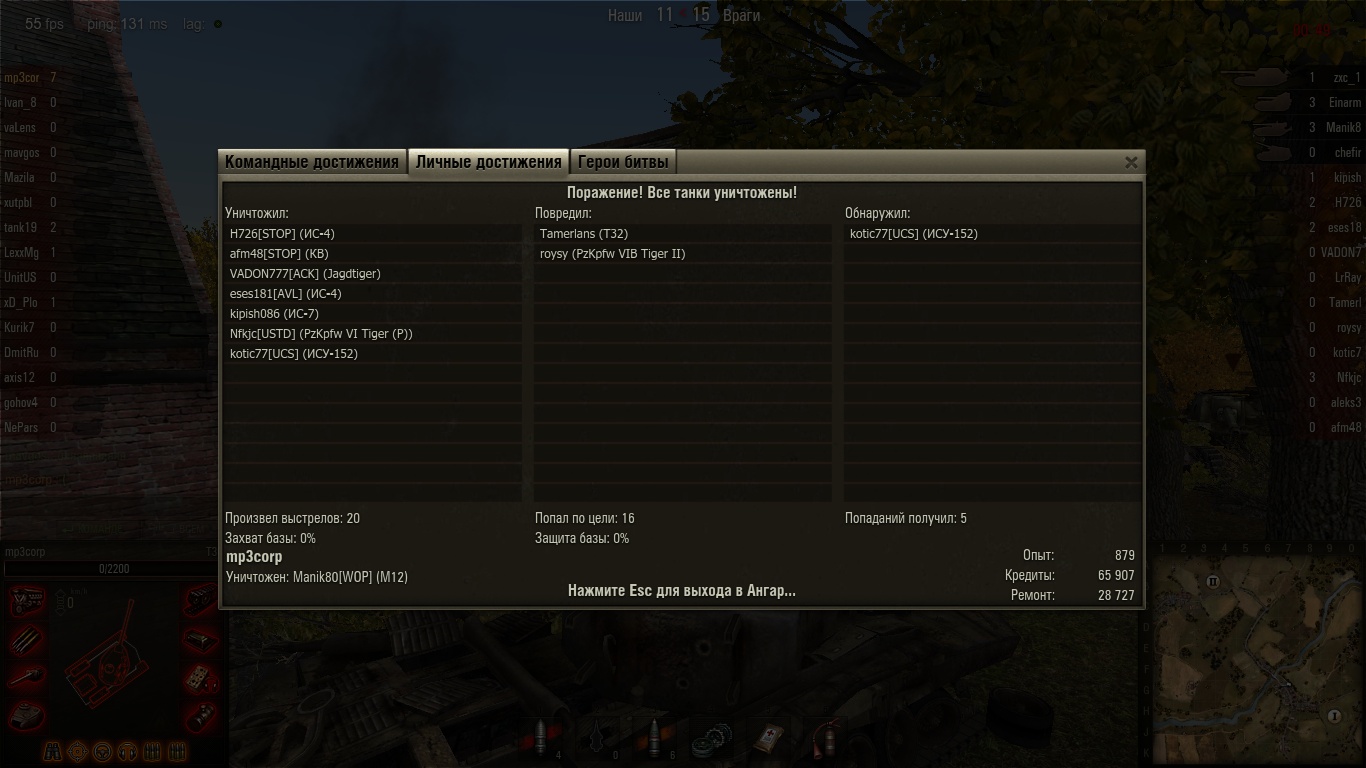
Task: Click the turret module damage icon
Action: tap(27, 716)
